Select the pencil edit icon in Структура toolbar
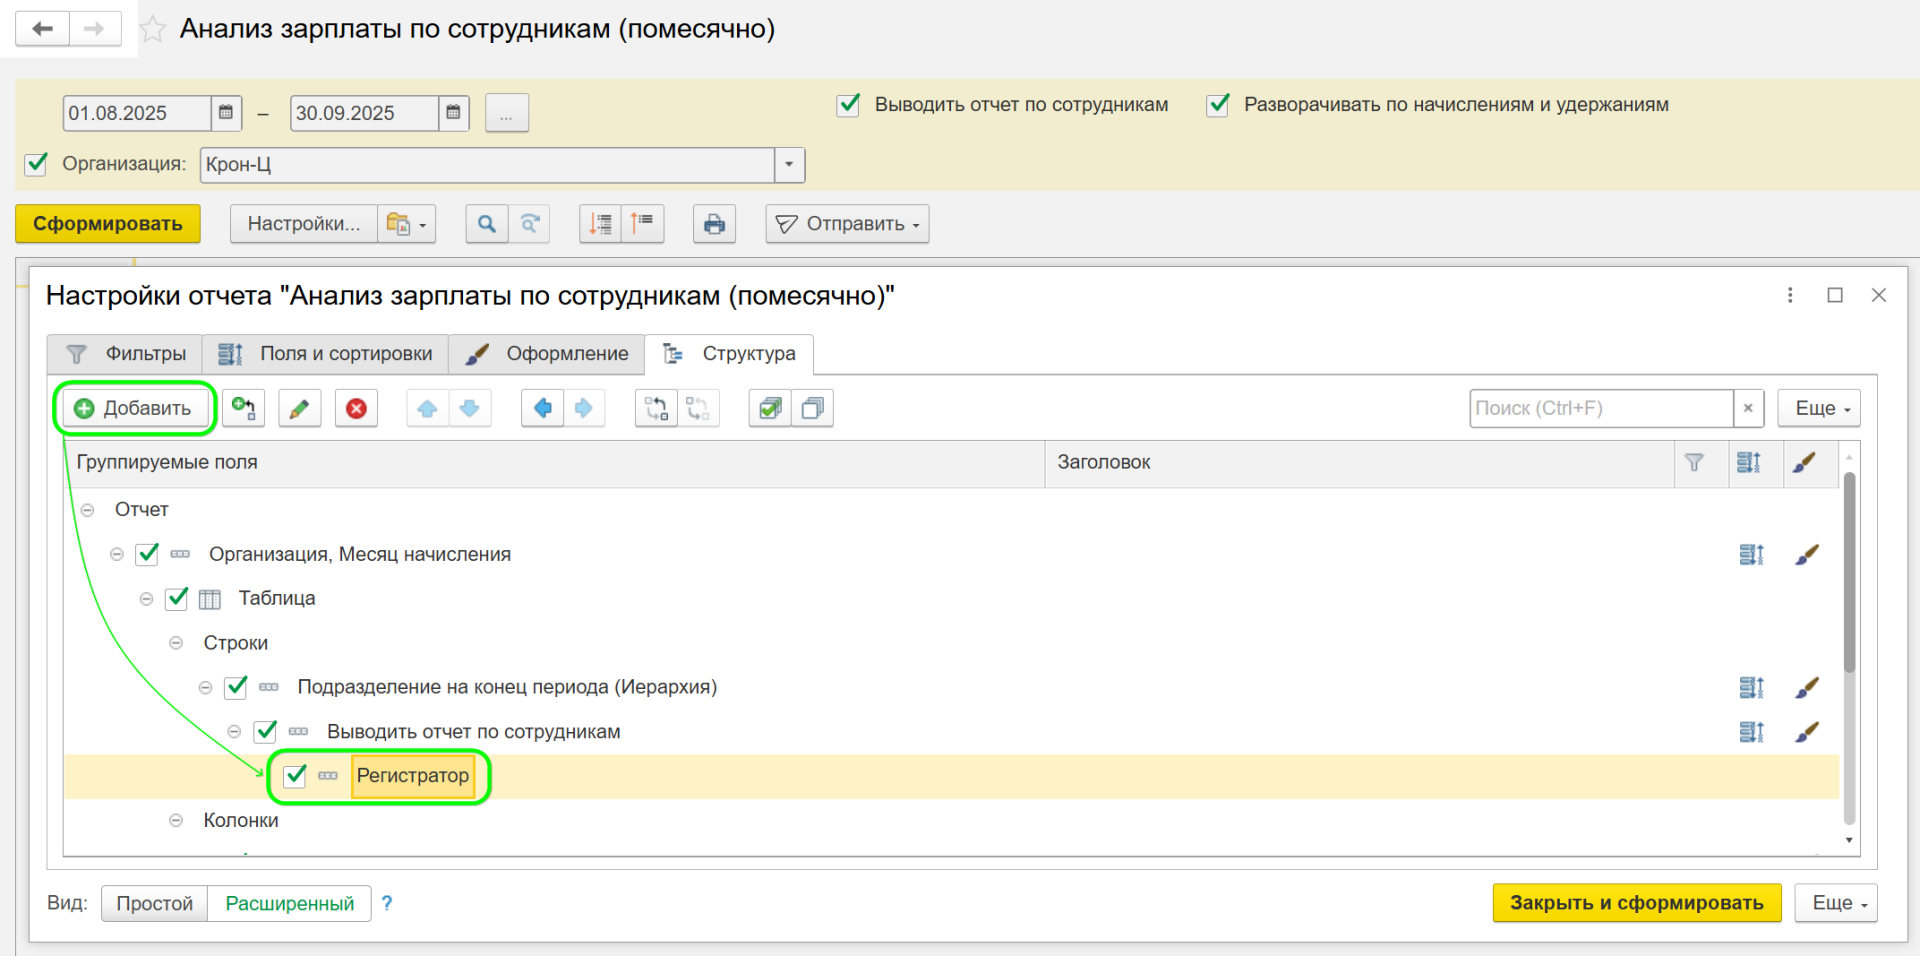The width and height of the screenshot is (1920, 956). click(x=299, y=408)
